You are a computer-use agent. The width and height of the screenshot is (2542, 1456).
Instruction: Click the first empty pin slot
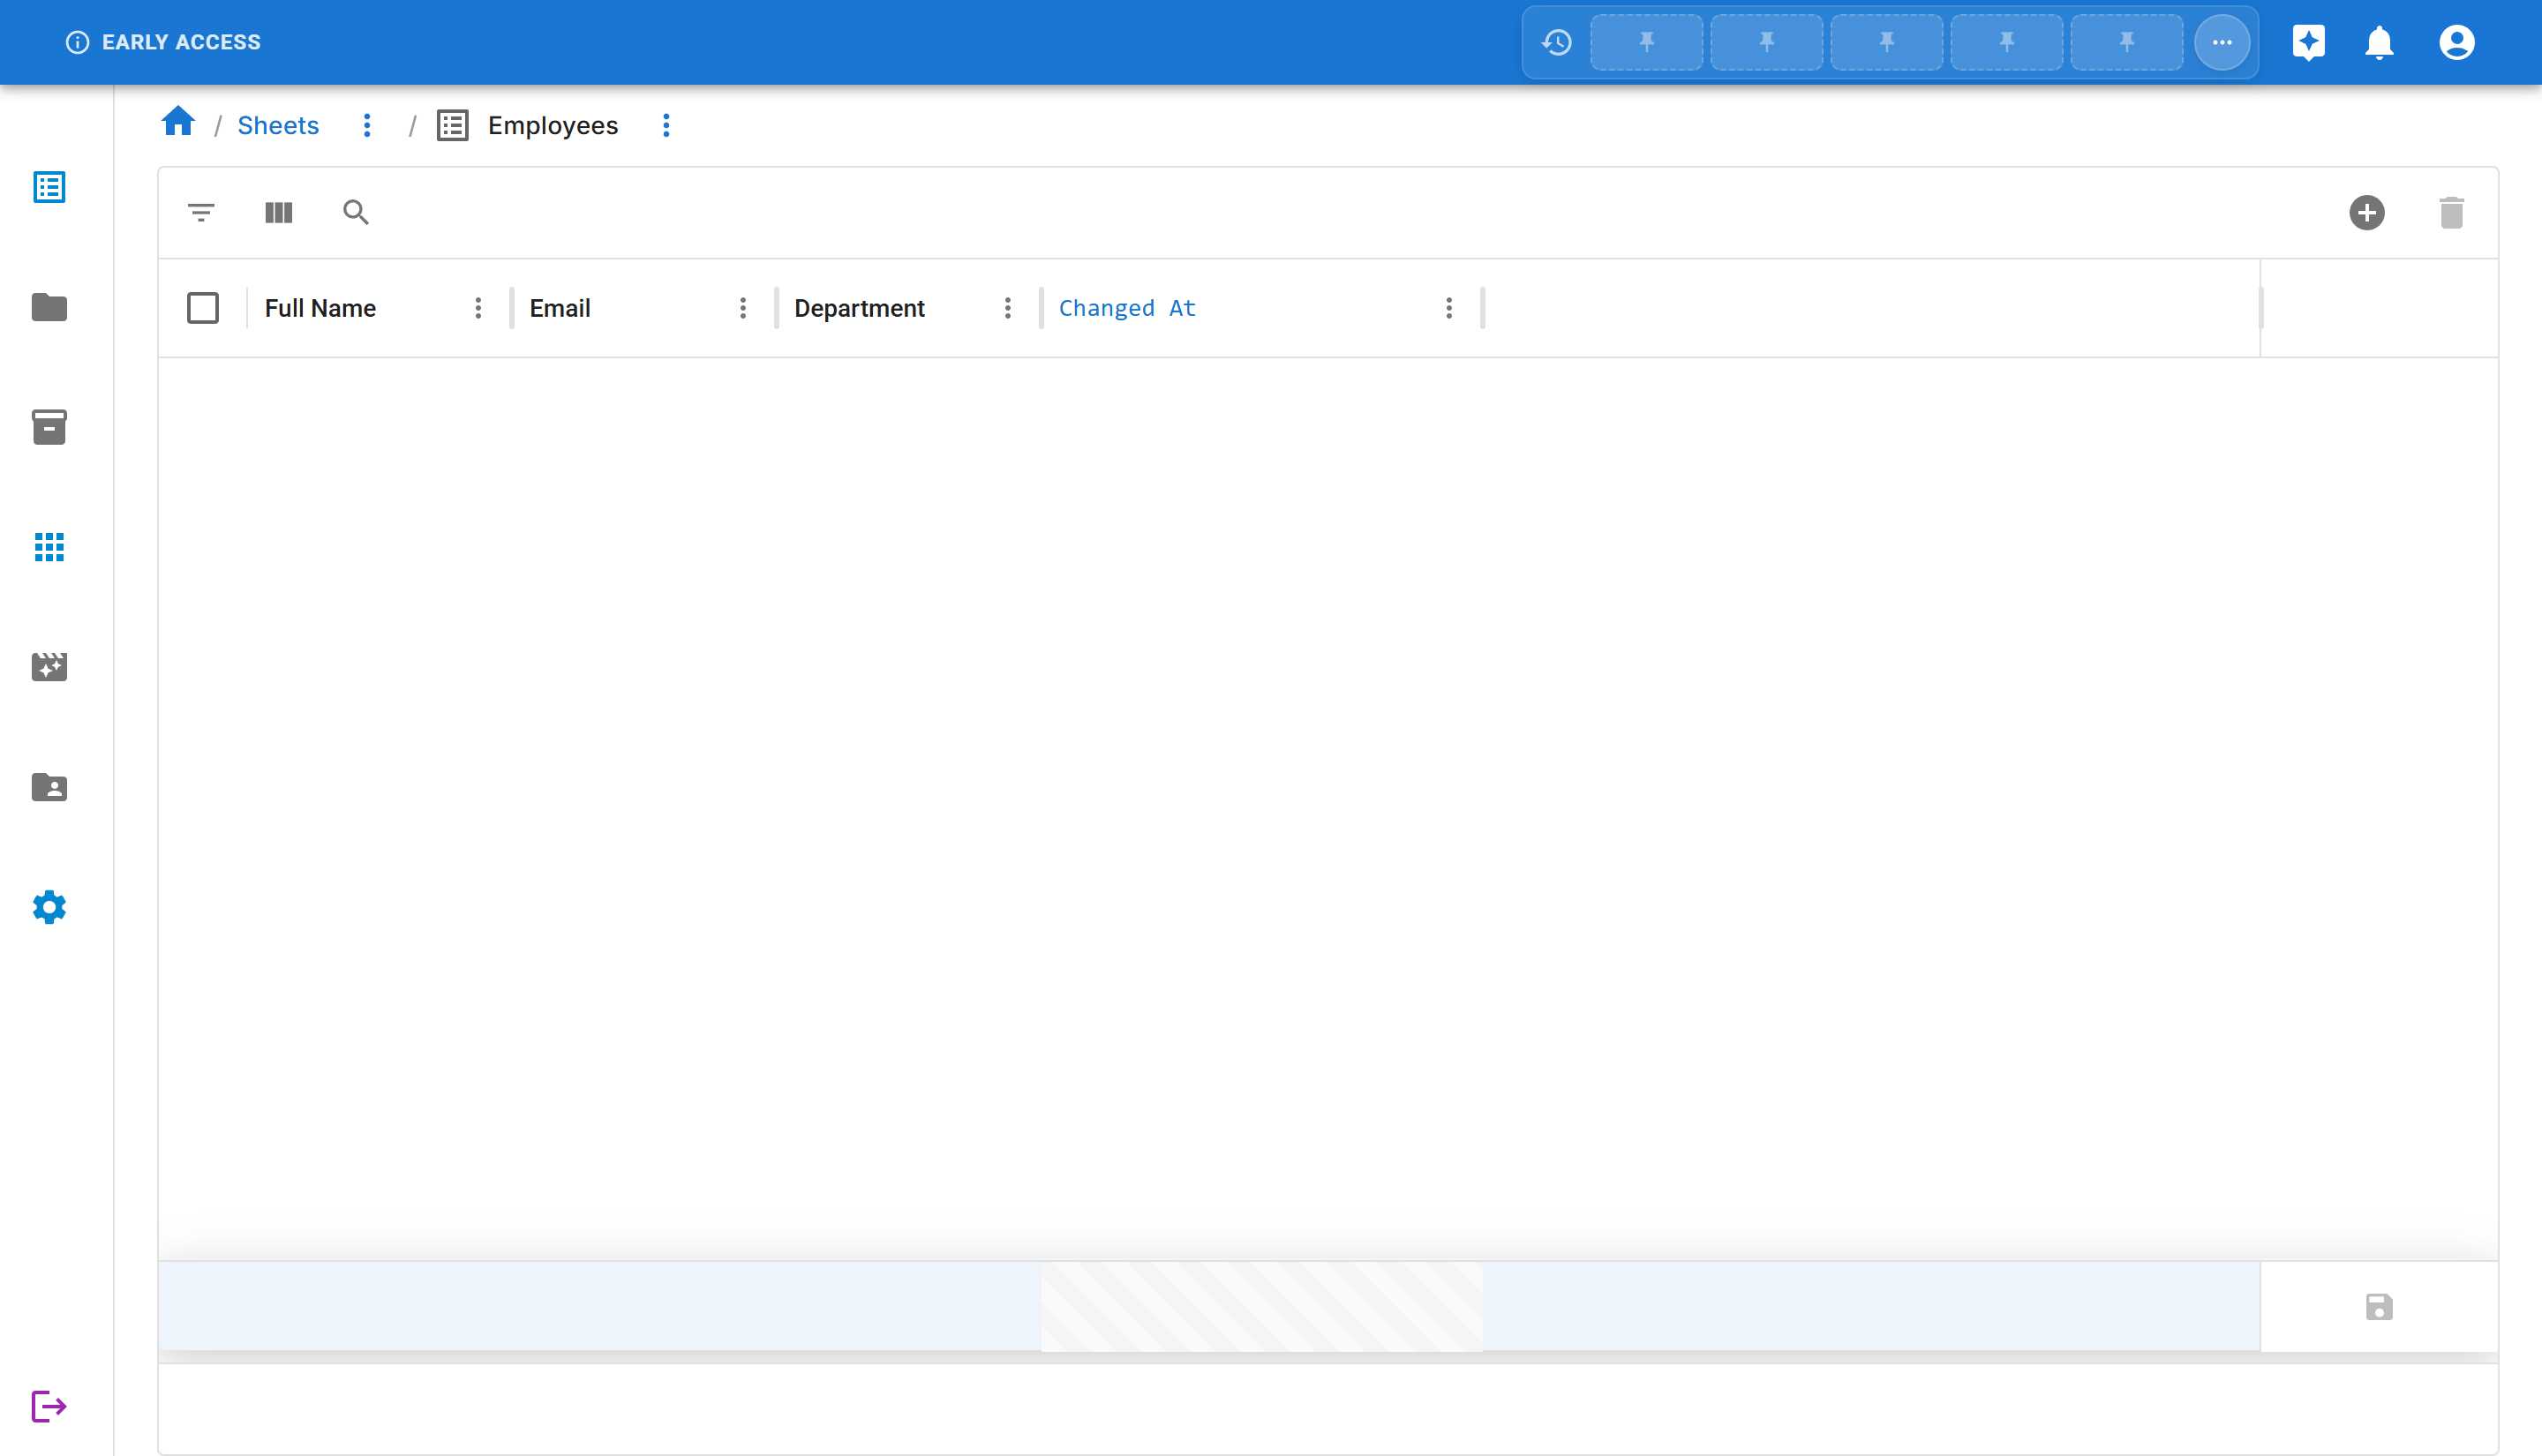[x=1646, y=42]
